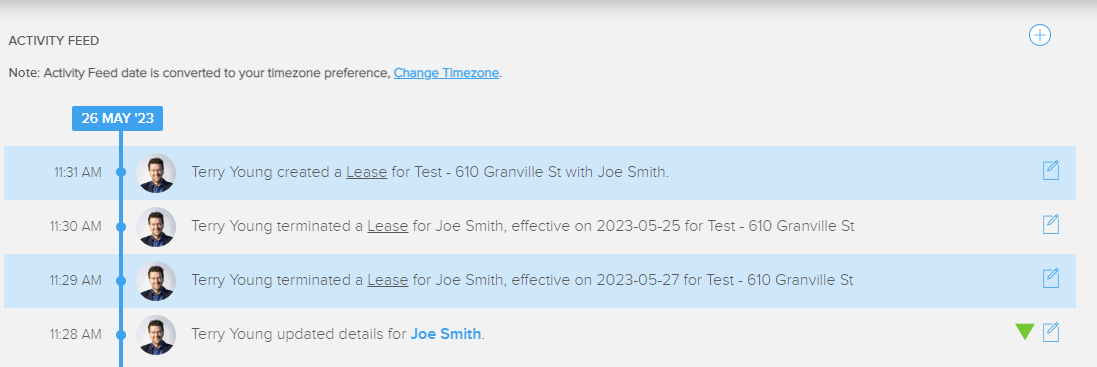
Task: Select the timeline dot at 11:30 AM
Action: pos(120,226)
